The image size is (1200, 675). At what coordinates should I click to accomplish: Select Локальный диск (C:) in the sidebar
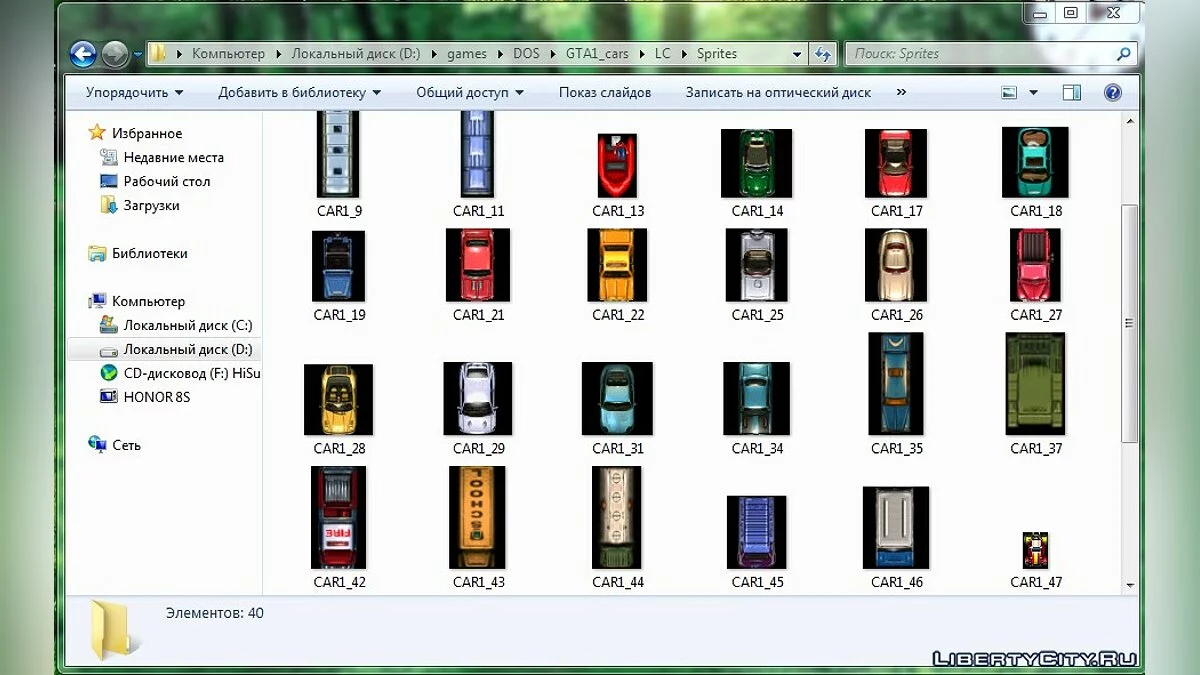click(x=168, y=325)
